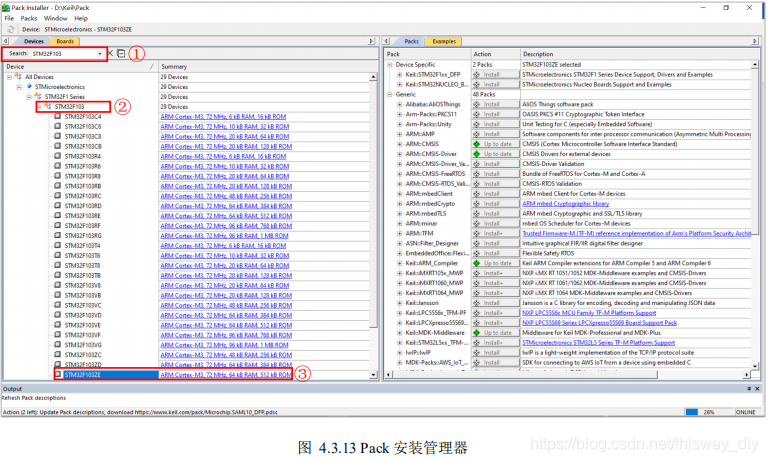Click the Description column header
This screenshot has height=462, width=768.
coord(636,54)
